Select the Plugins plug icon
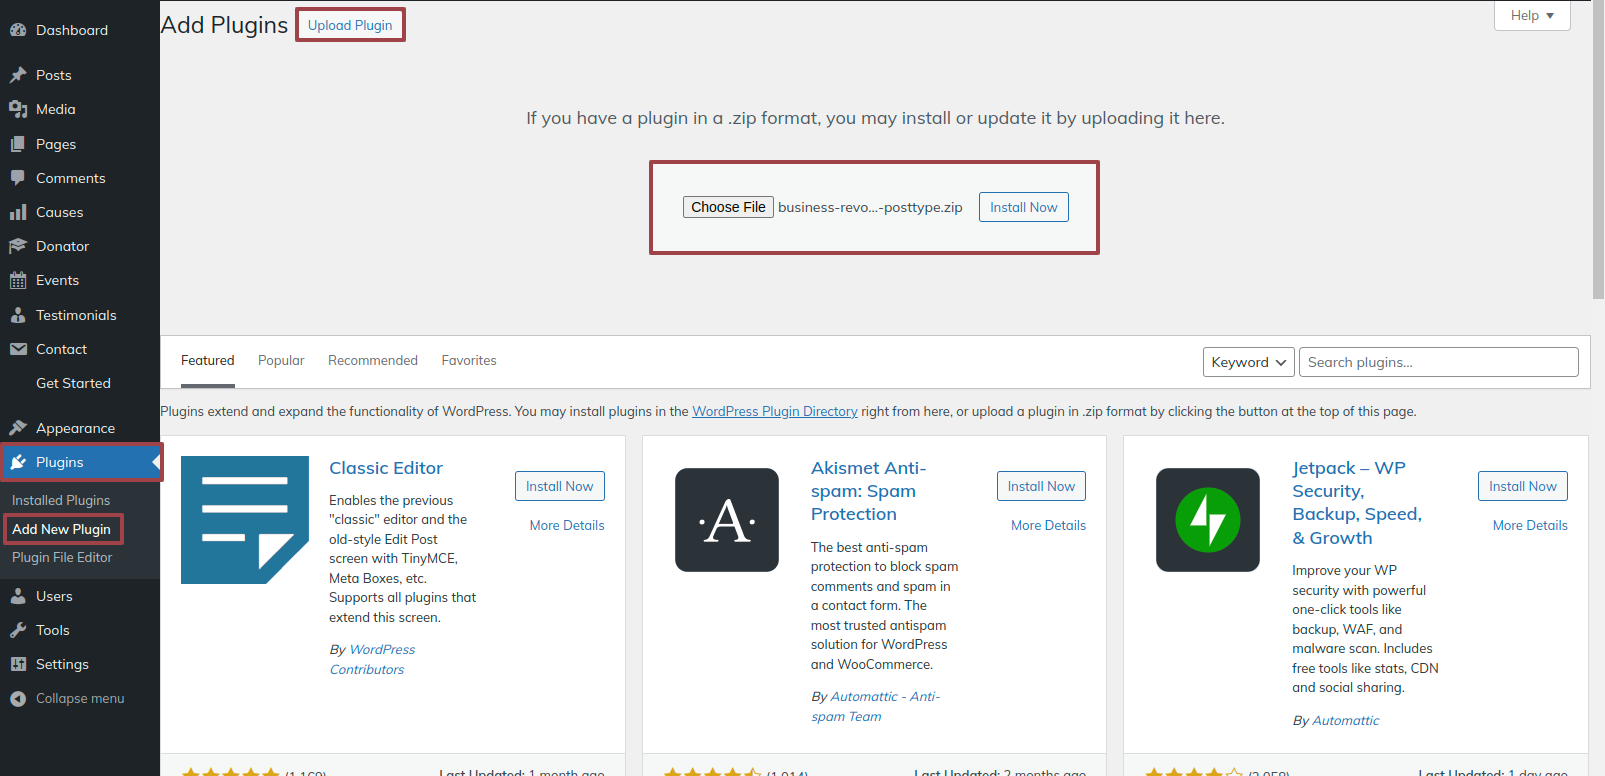 coord(18,462)
